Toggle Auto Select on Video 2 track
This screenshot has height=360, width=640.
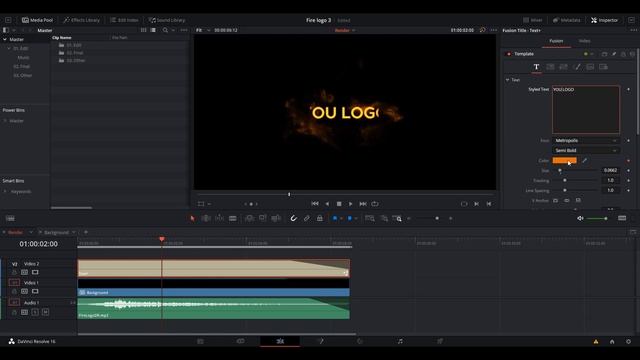coord(24,272)
